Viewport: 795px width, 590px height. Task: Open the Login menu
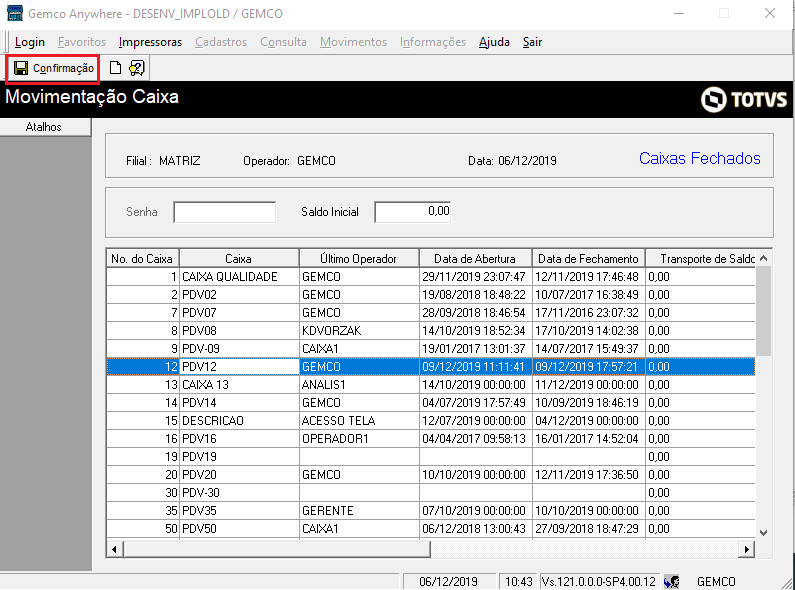pos(30,42)
